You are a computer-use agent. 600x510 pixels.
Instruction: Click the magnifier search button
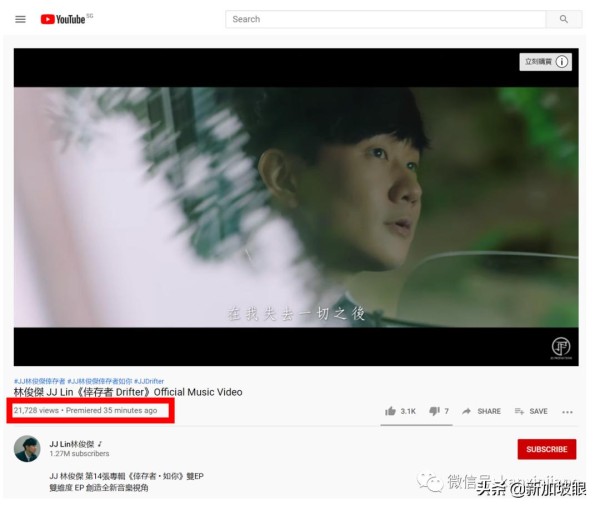(x=564, y=19)
